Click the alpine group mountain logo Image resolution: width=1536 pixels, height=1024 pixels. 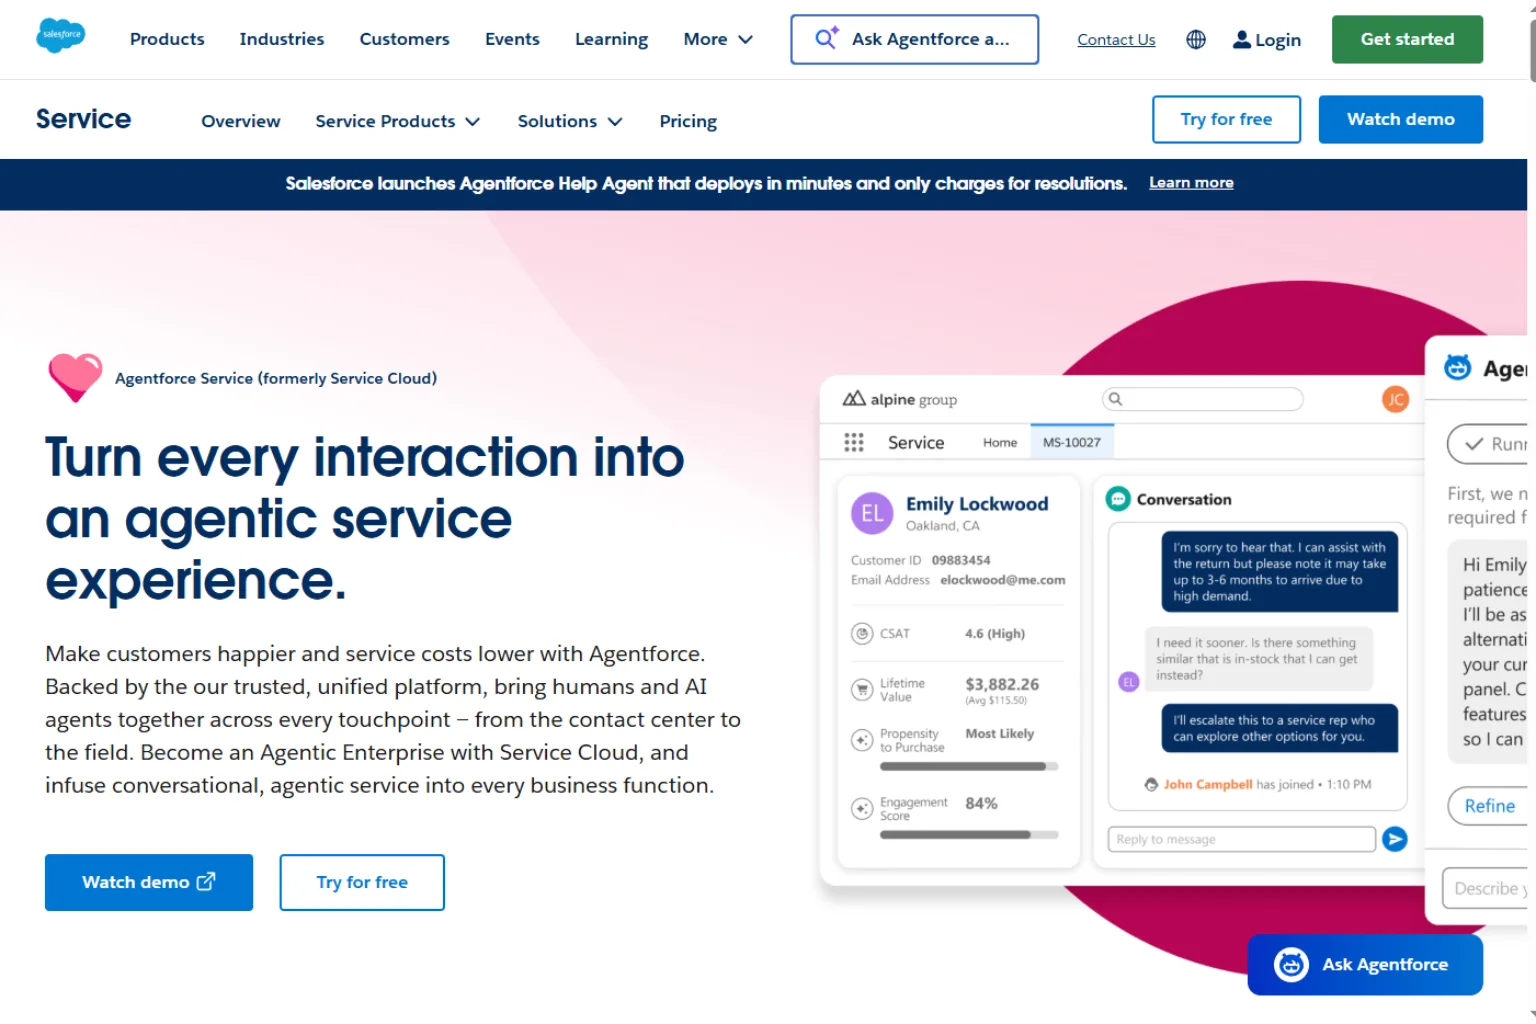[x=853, y=399]
